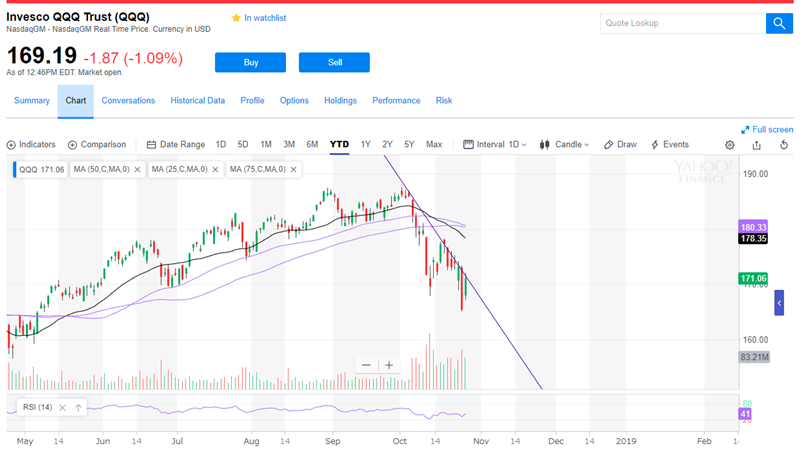Expand the side panel chevron
The height and width of the screenshot is (462, 802).
point(779,303)
